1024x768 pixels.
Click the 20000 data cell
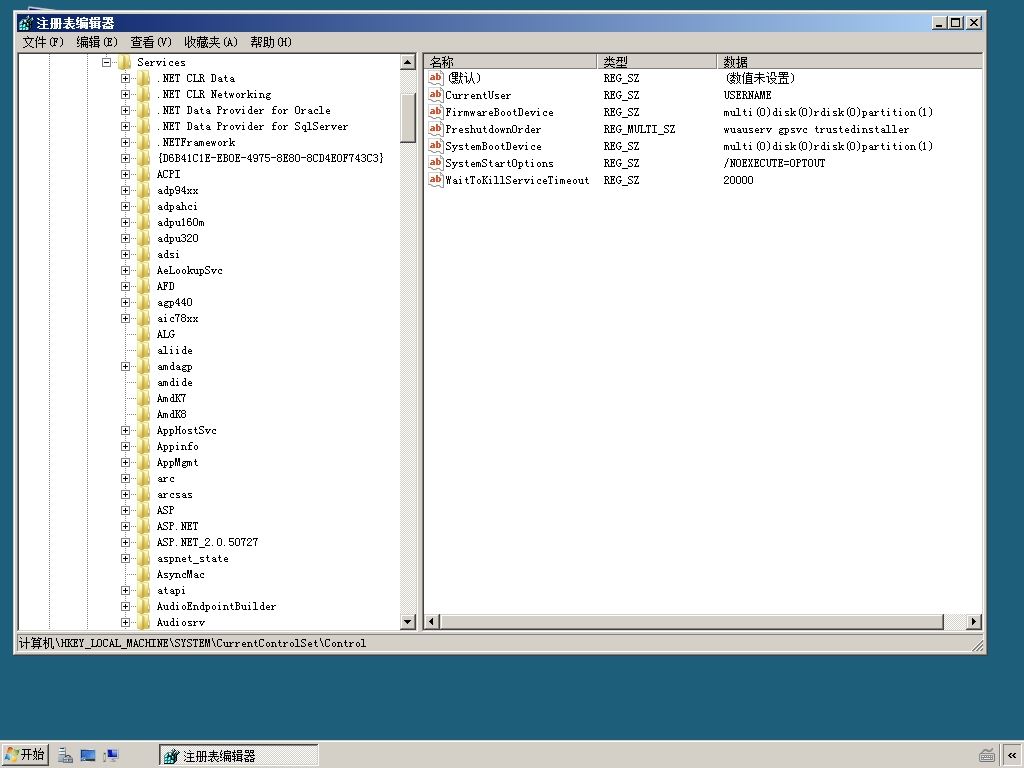[738, 180]
